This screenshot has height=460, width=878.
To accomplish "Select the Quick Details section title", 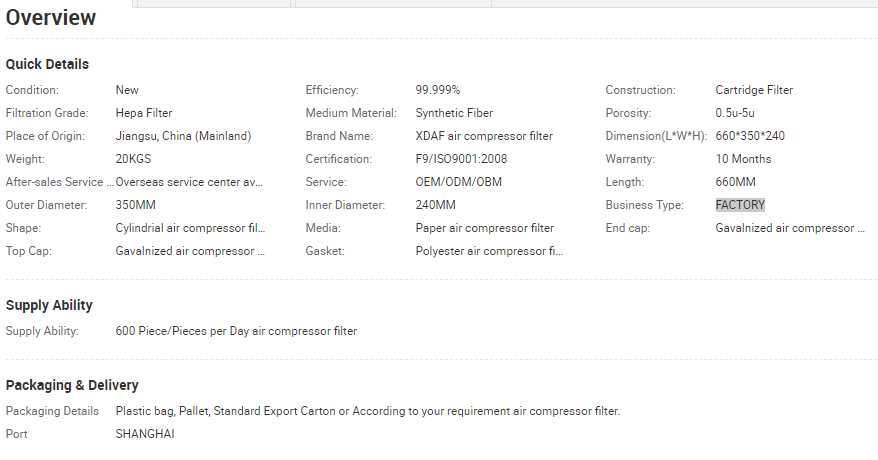I will tap(47, 64).
